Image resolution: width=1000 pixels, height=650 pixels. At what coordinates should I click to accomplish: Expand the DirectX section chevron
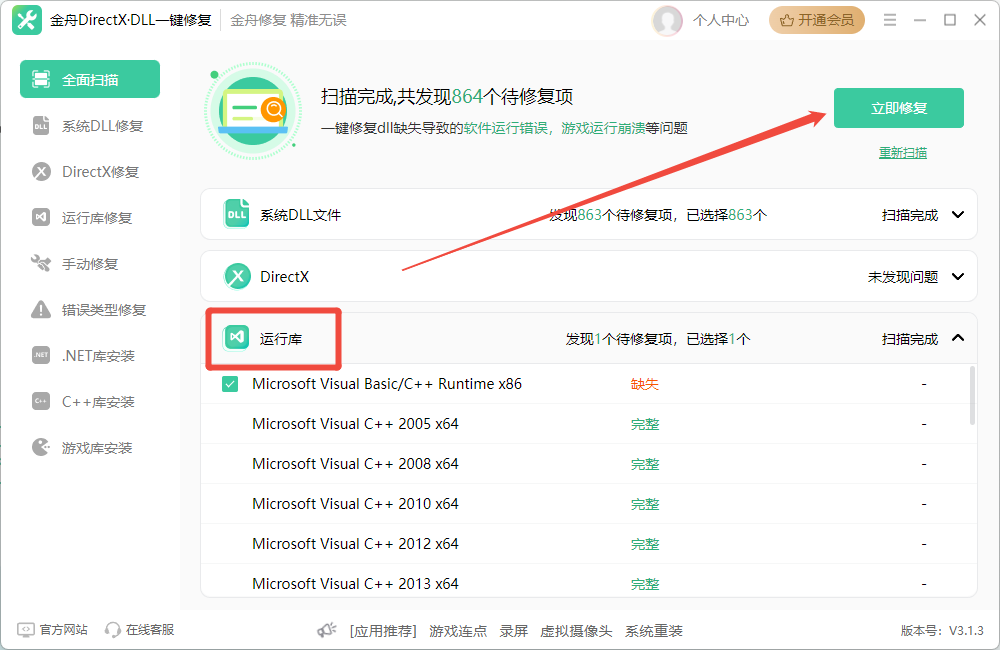958,277
